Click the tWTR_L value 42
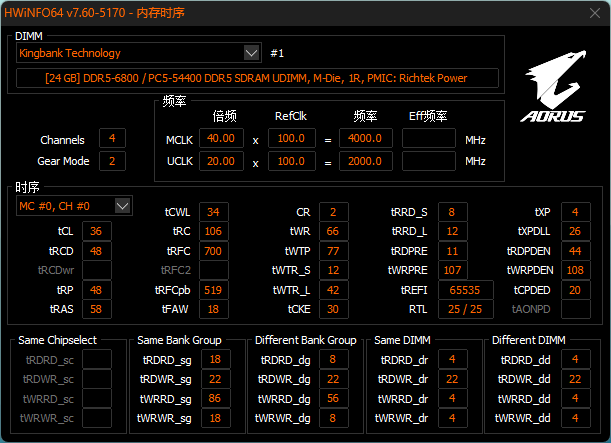 334,290
